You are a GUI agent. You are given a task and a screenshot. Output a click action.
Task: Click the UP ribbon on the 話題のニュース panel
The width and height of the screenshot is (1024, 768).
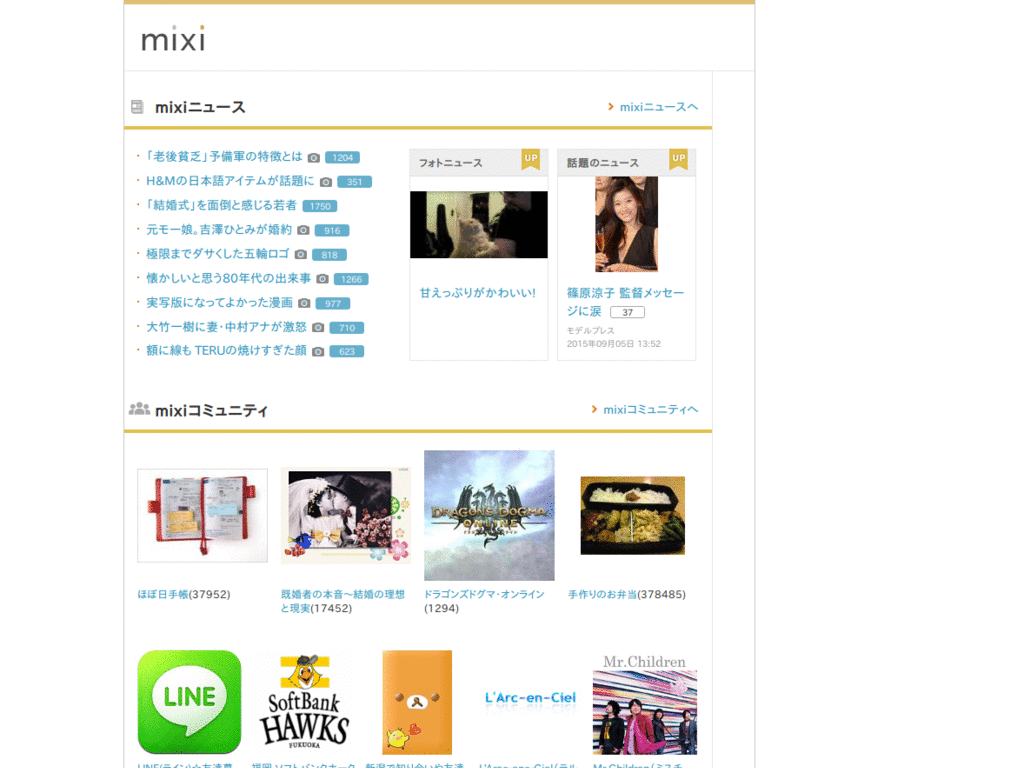679,160
